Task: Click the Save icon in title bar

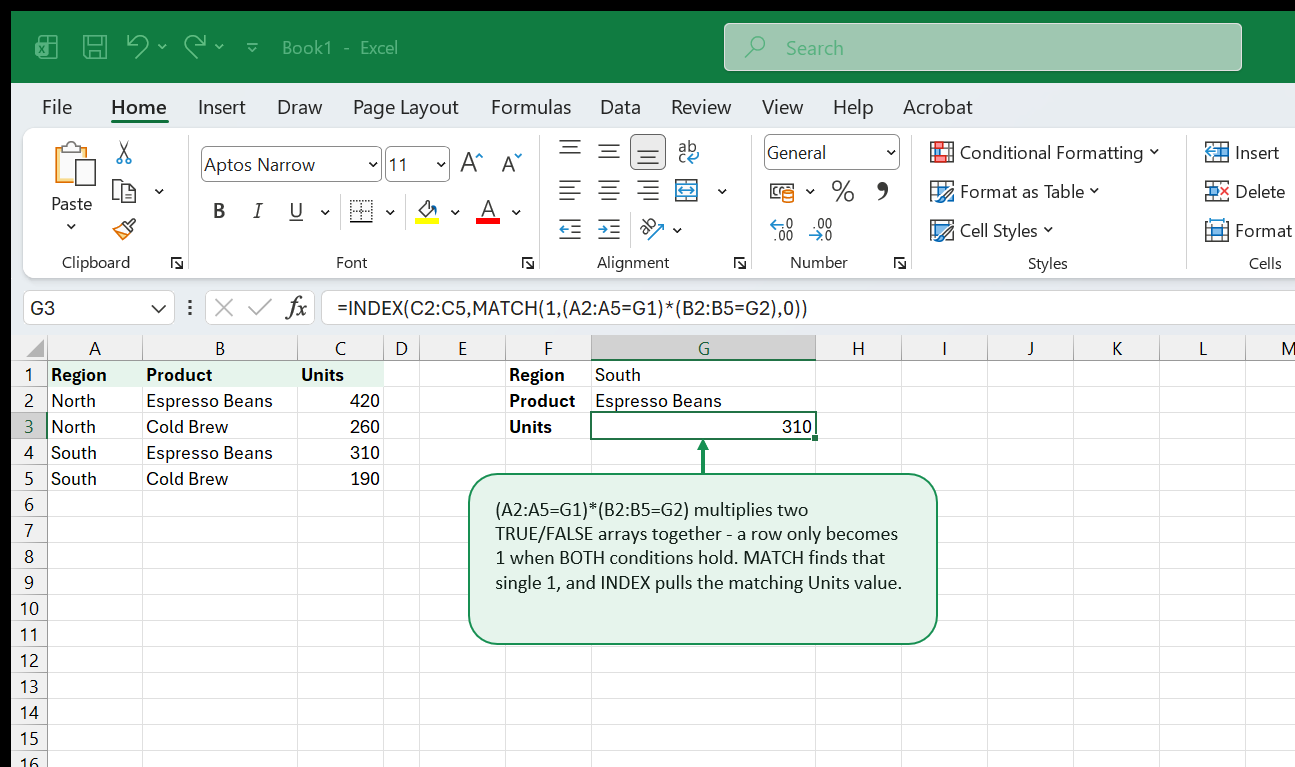Action: pos(95,47)
